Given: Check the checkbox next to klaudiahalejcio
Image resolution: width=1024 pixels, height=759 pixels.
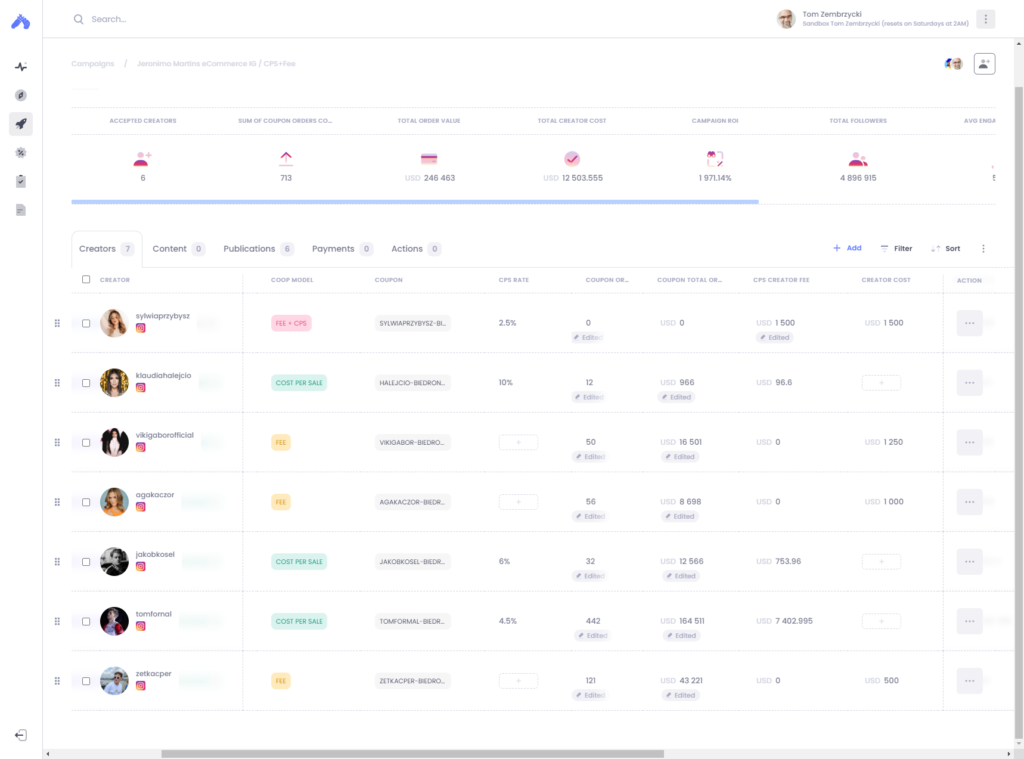Looking at the screenshot, I should 86,382.
